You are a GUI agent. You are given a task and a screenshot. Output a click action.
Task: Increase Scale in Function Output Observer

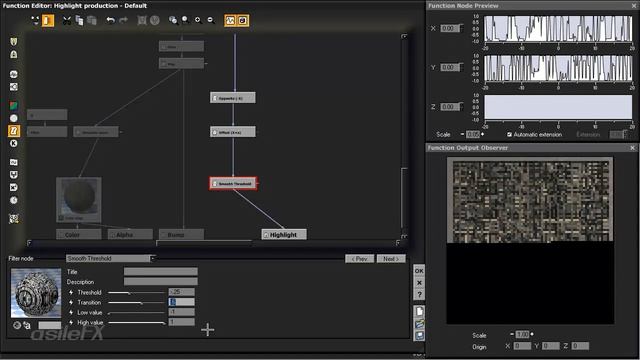click(532, 334)
